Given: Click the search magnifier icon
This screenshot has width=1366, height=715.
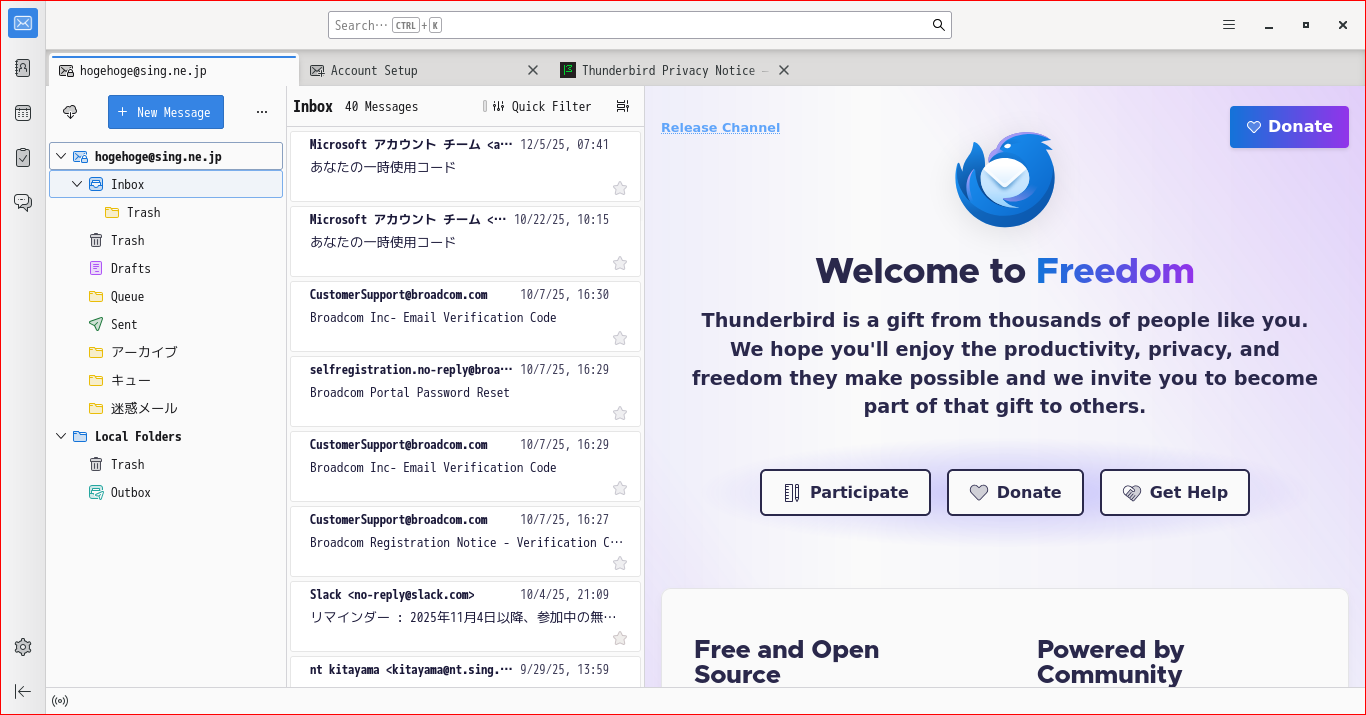Looking at the screenshot, I should pyautogui.click(x=939, y=25).
